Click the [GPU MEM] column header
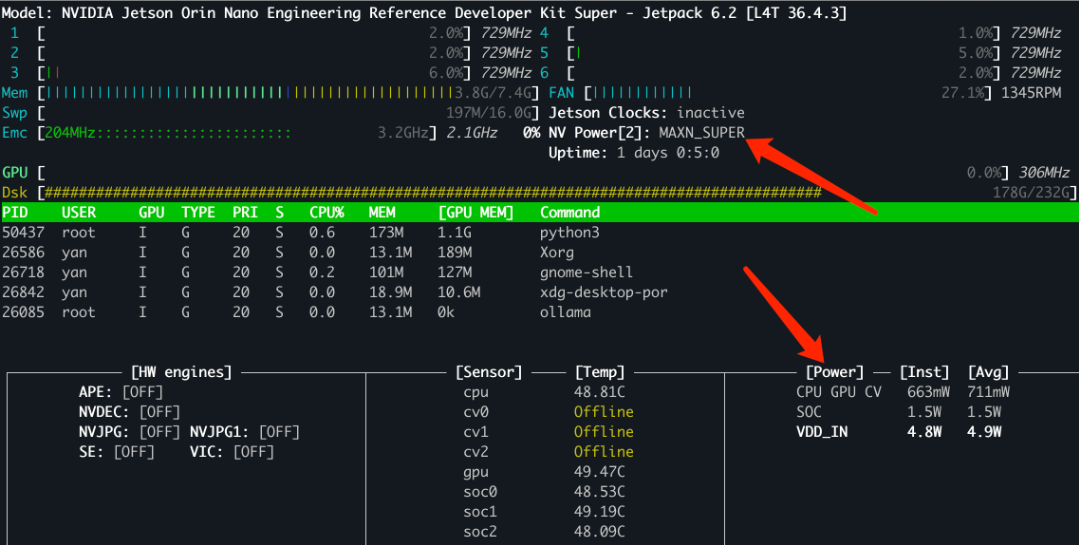The image size is (1079, 545). pyautogui.click(x=476, y=213)
